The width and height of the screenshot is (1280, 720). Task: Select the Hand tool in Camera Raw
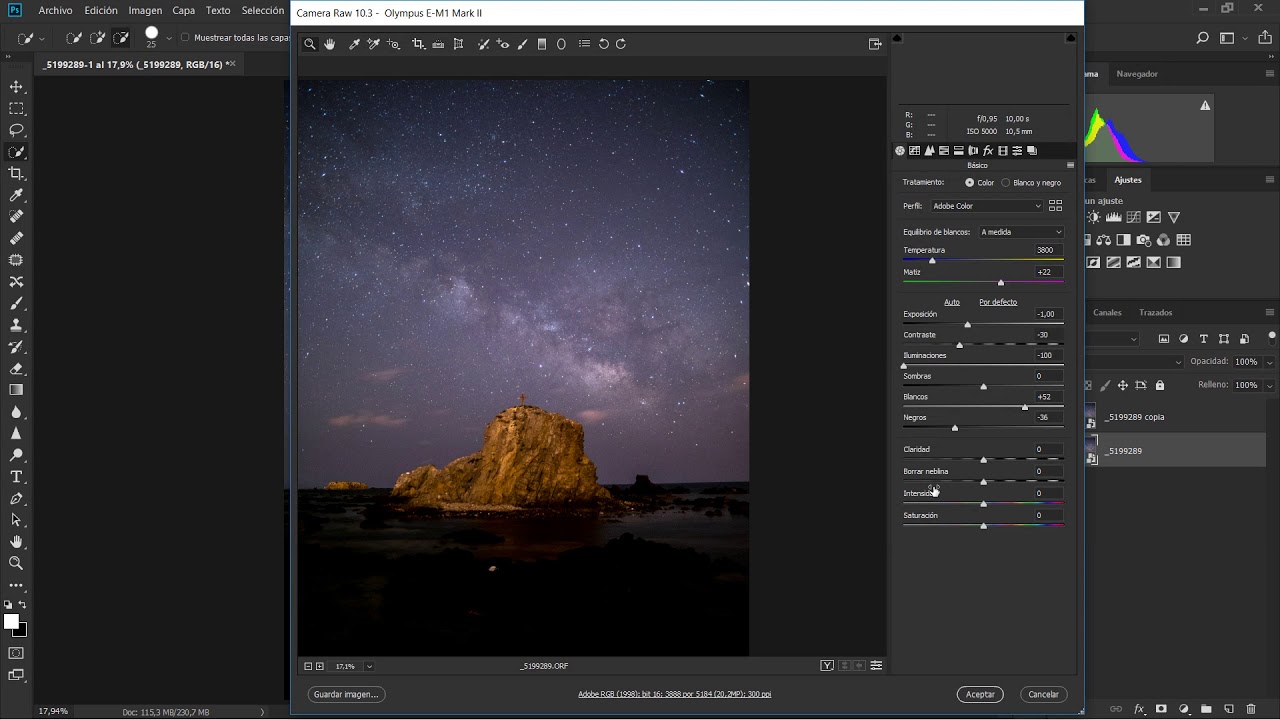click(329, 44)
